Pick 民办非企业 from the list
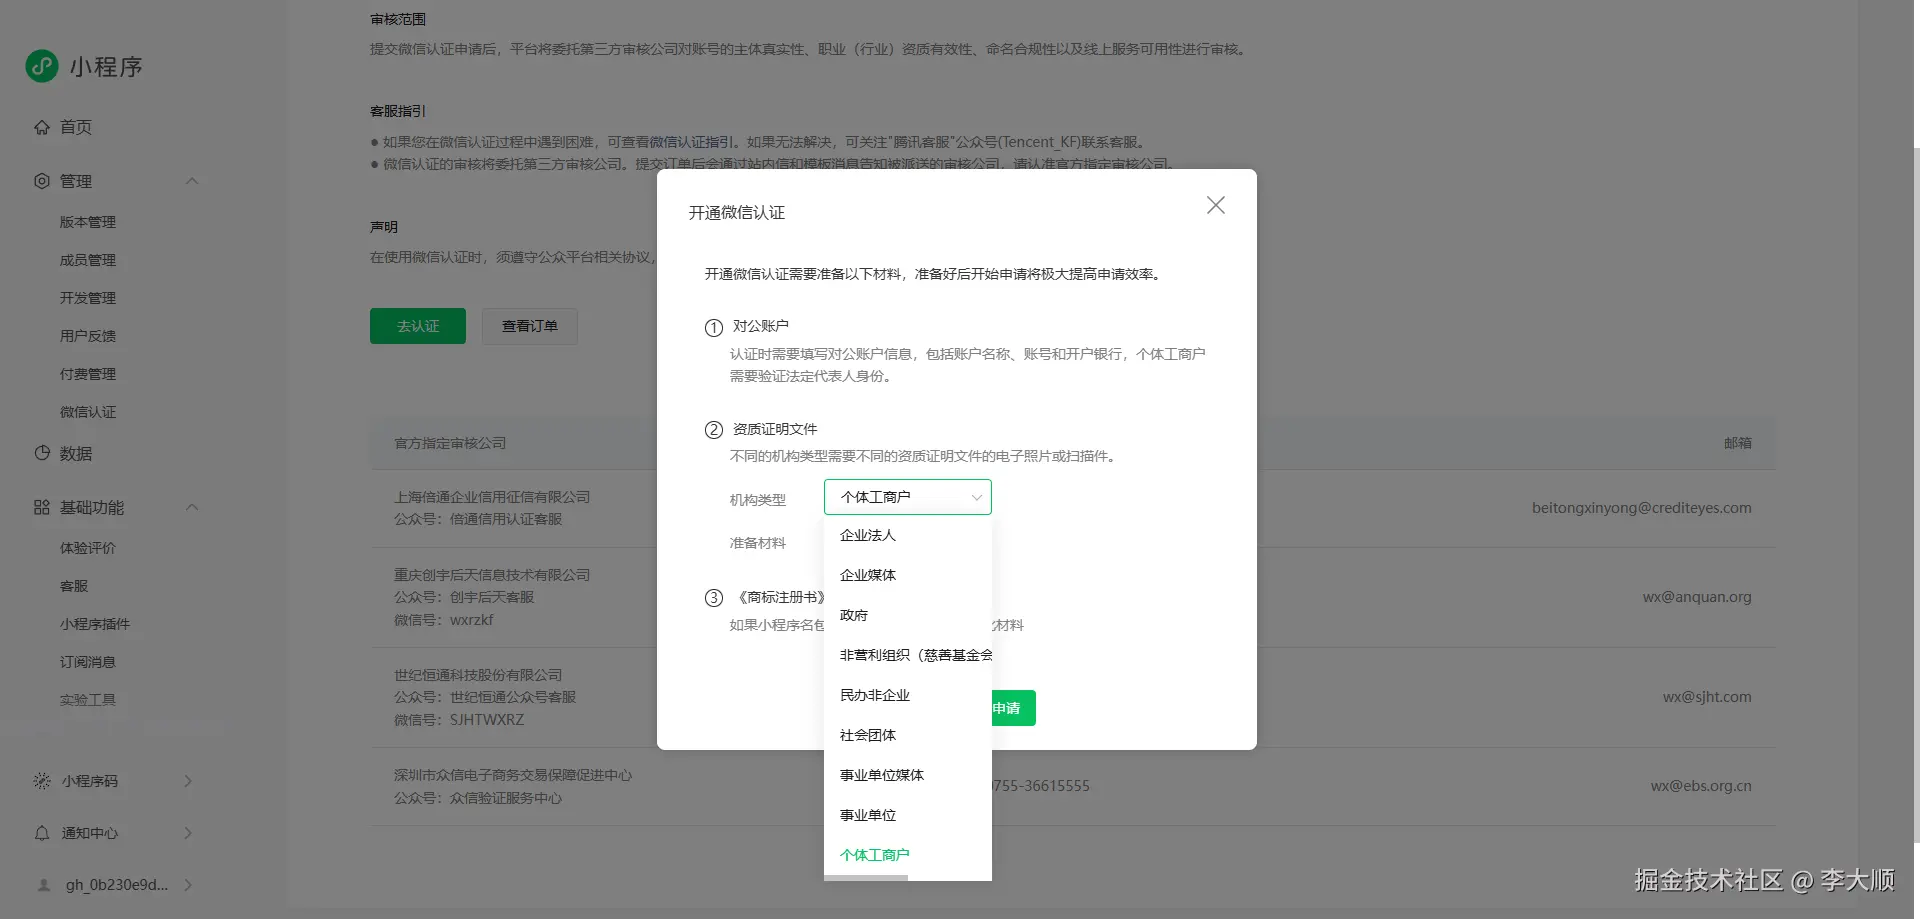The image size is (1920, 919). [x=908, y=695]
